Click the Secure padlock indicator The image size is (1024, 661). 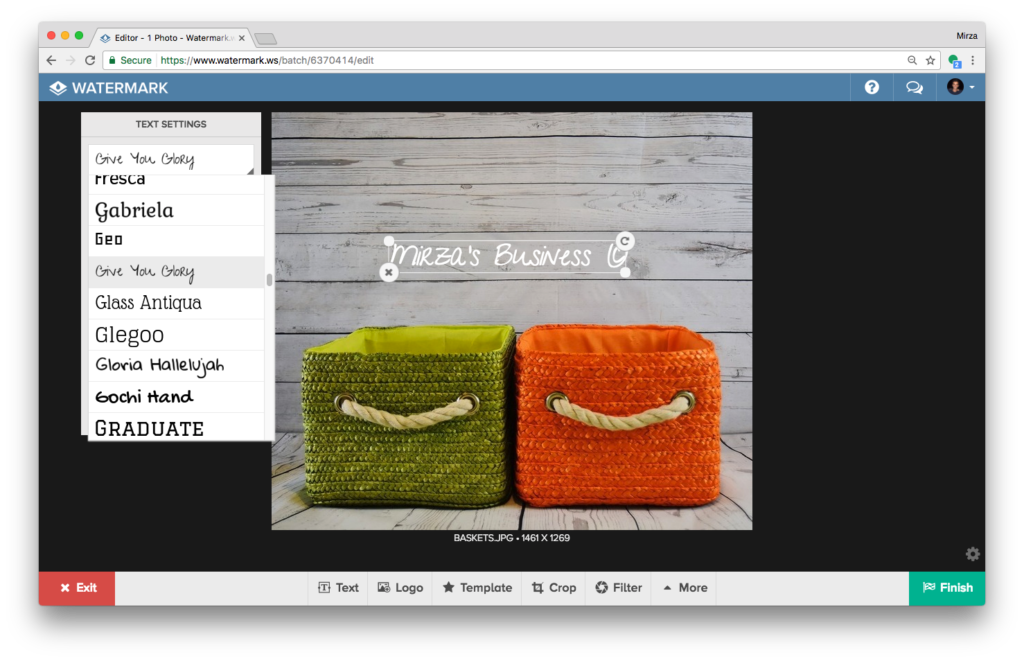pyautogui.click(x=130, y=60)
